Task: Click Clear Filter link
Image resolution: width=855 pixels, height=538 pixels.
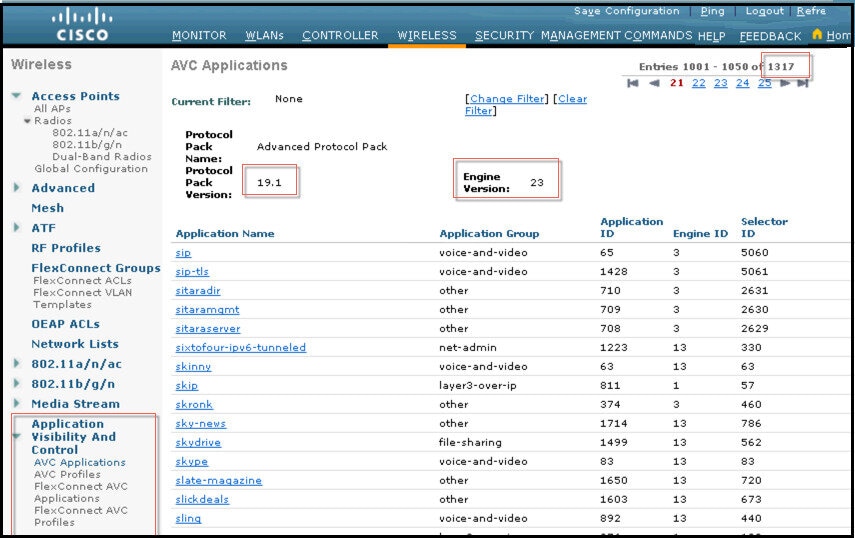Action: (x=526, y=105)
